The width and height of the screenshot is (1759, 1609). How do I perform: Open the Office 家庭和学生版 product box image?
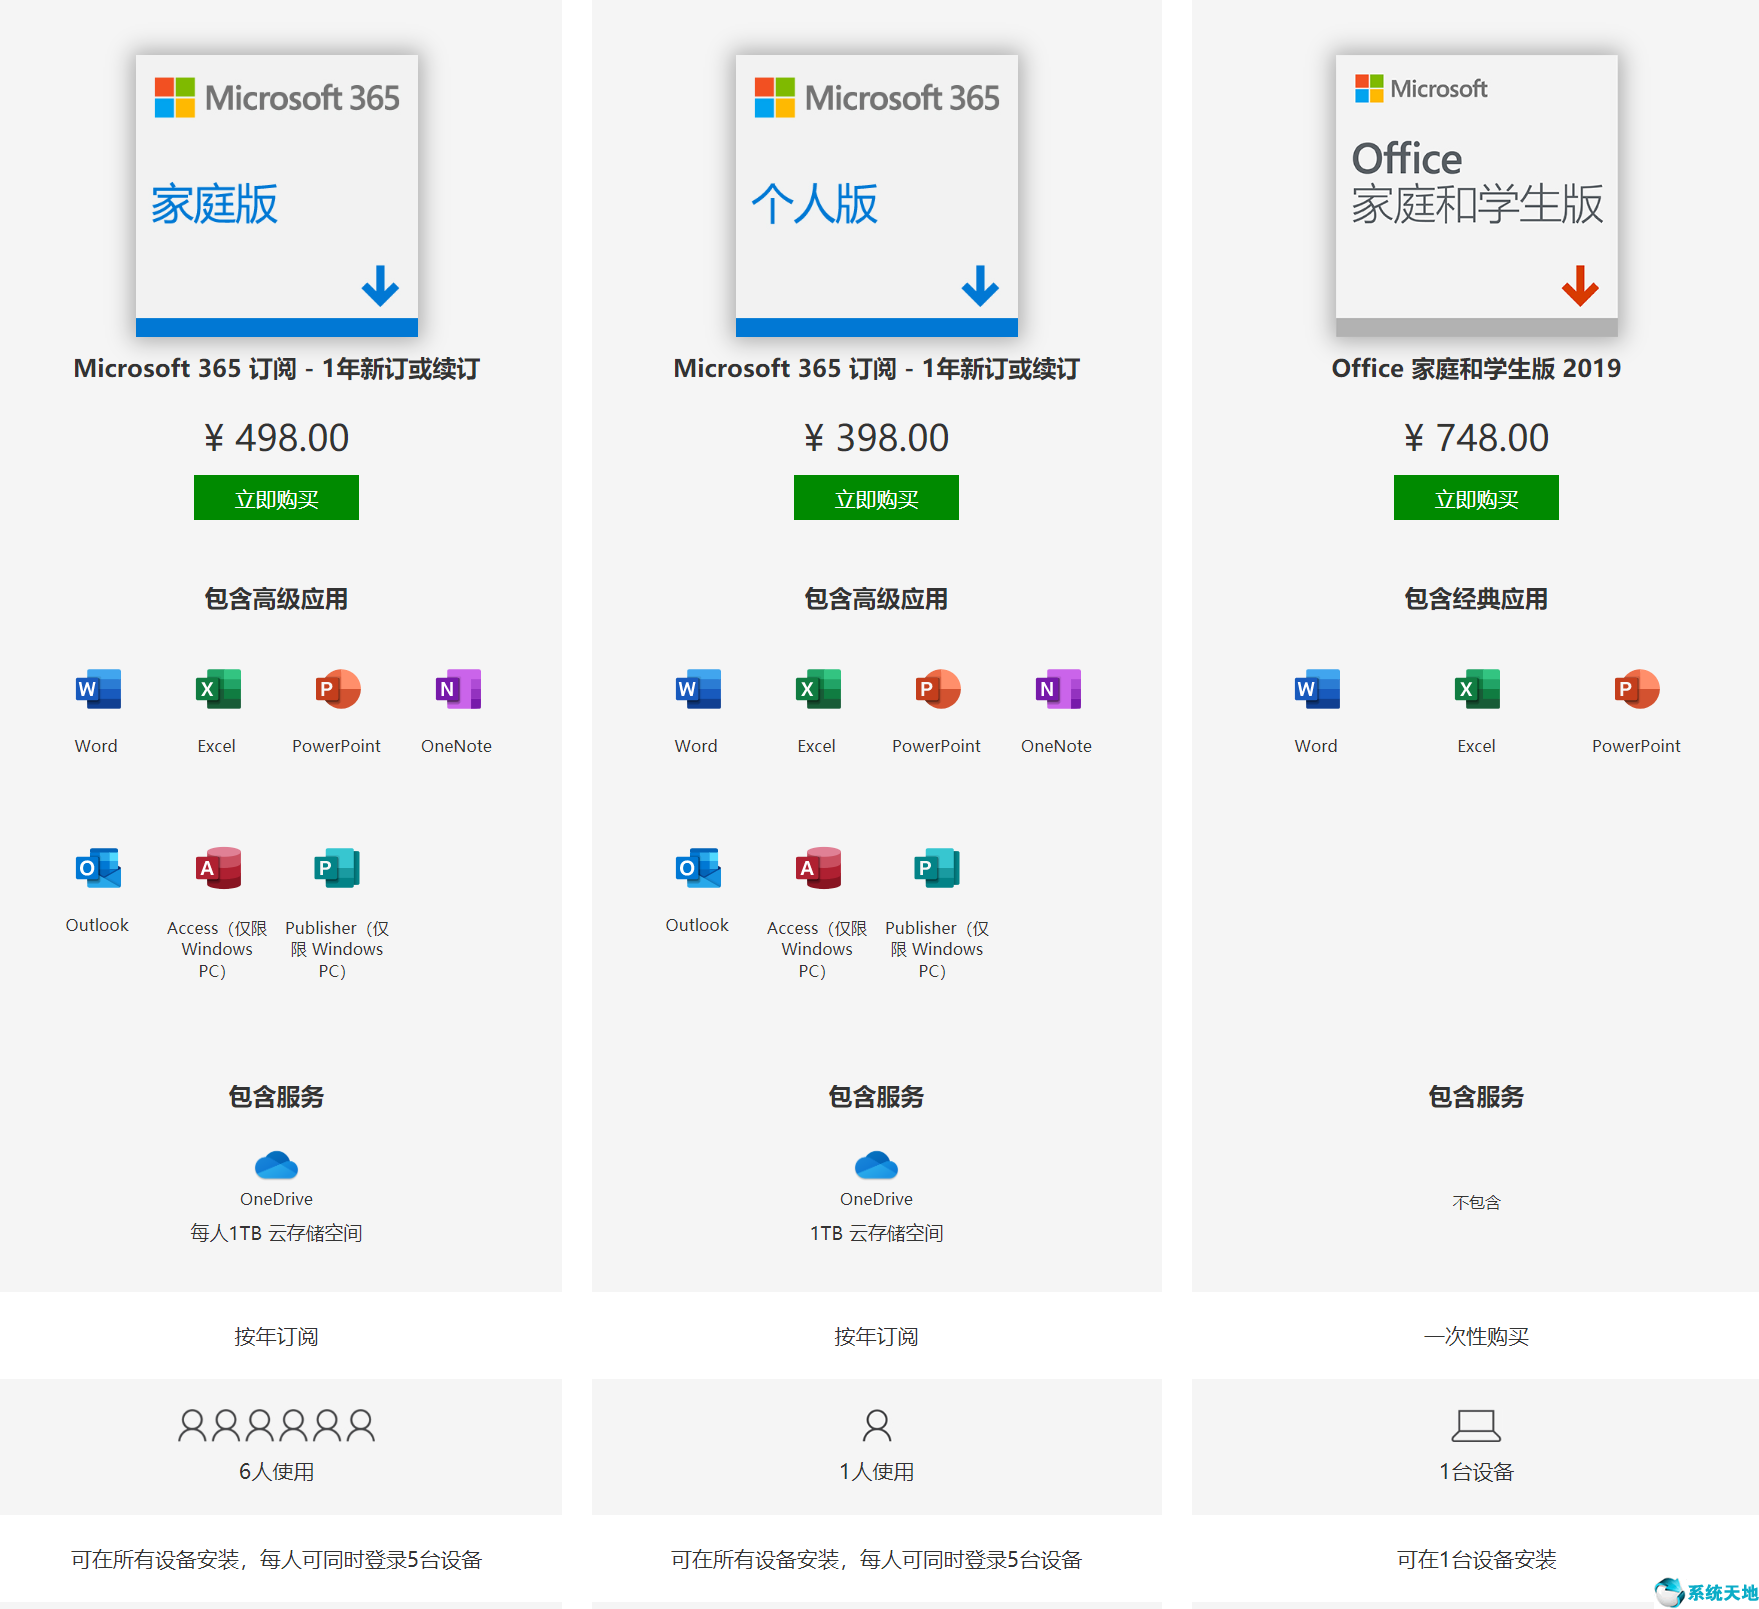click(x=1477, y=196)
